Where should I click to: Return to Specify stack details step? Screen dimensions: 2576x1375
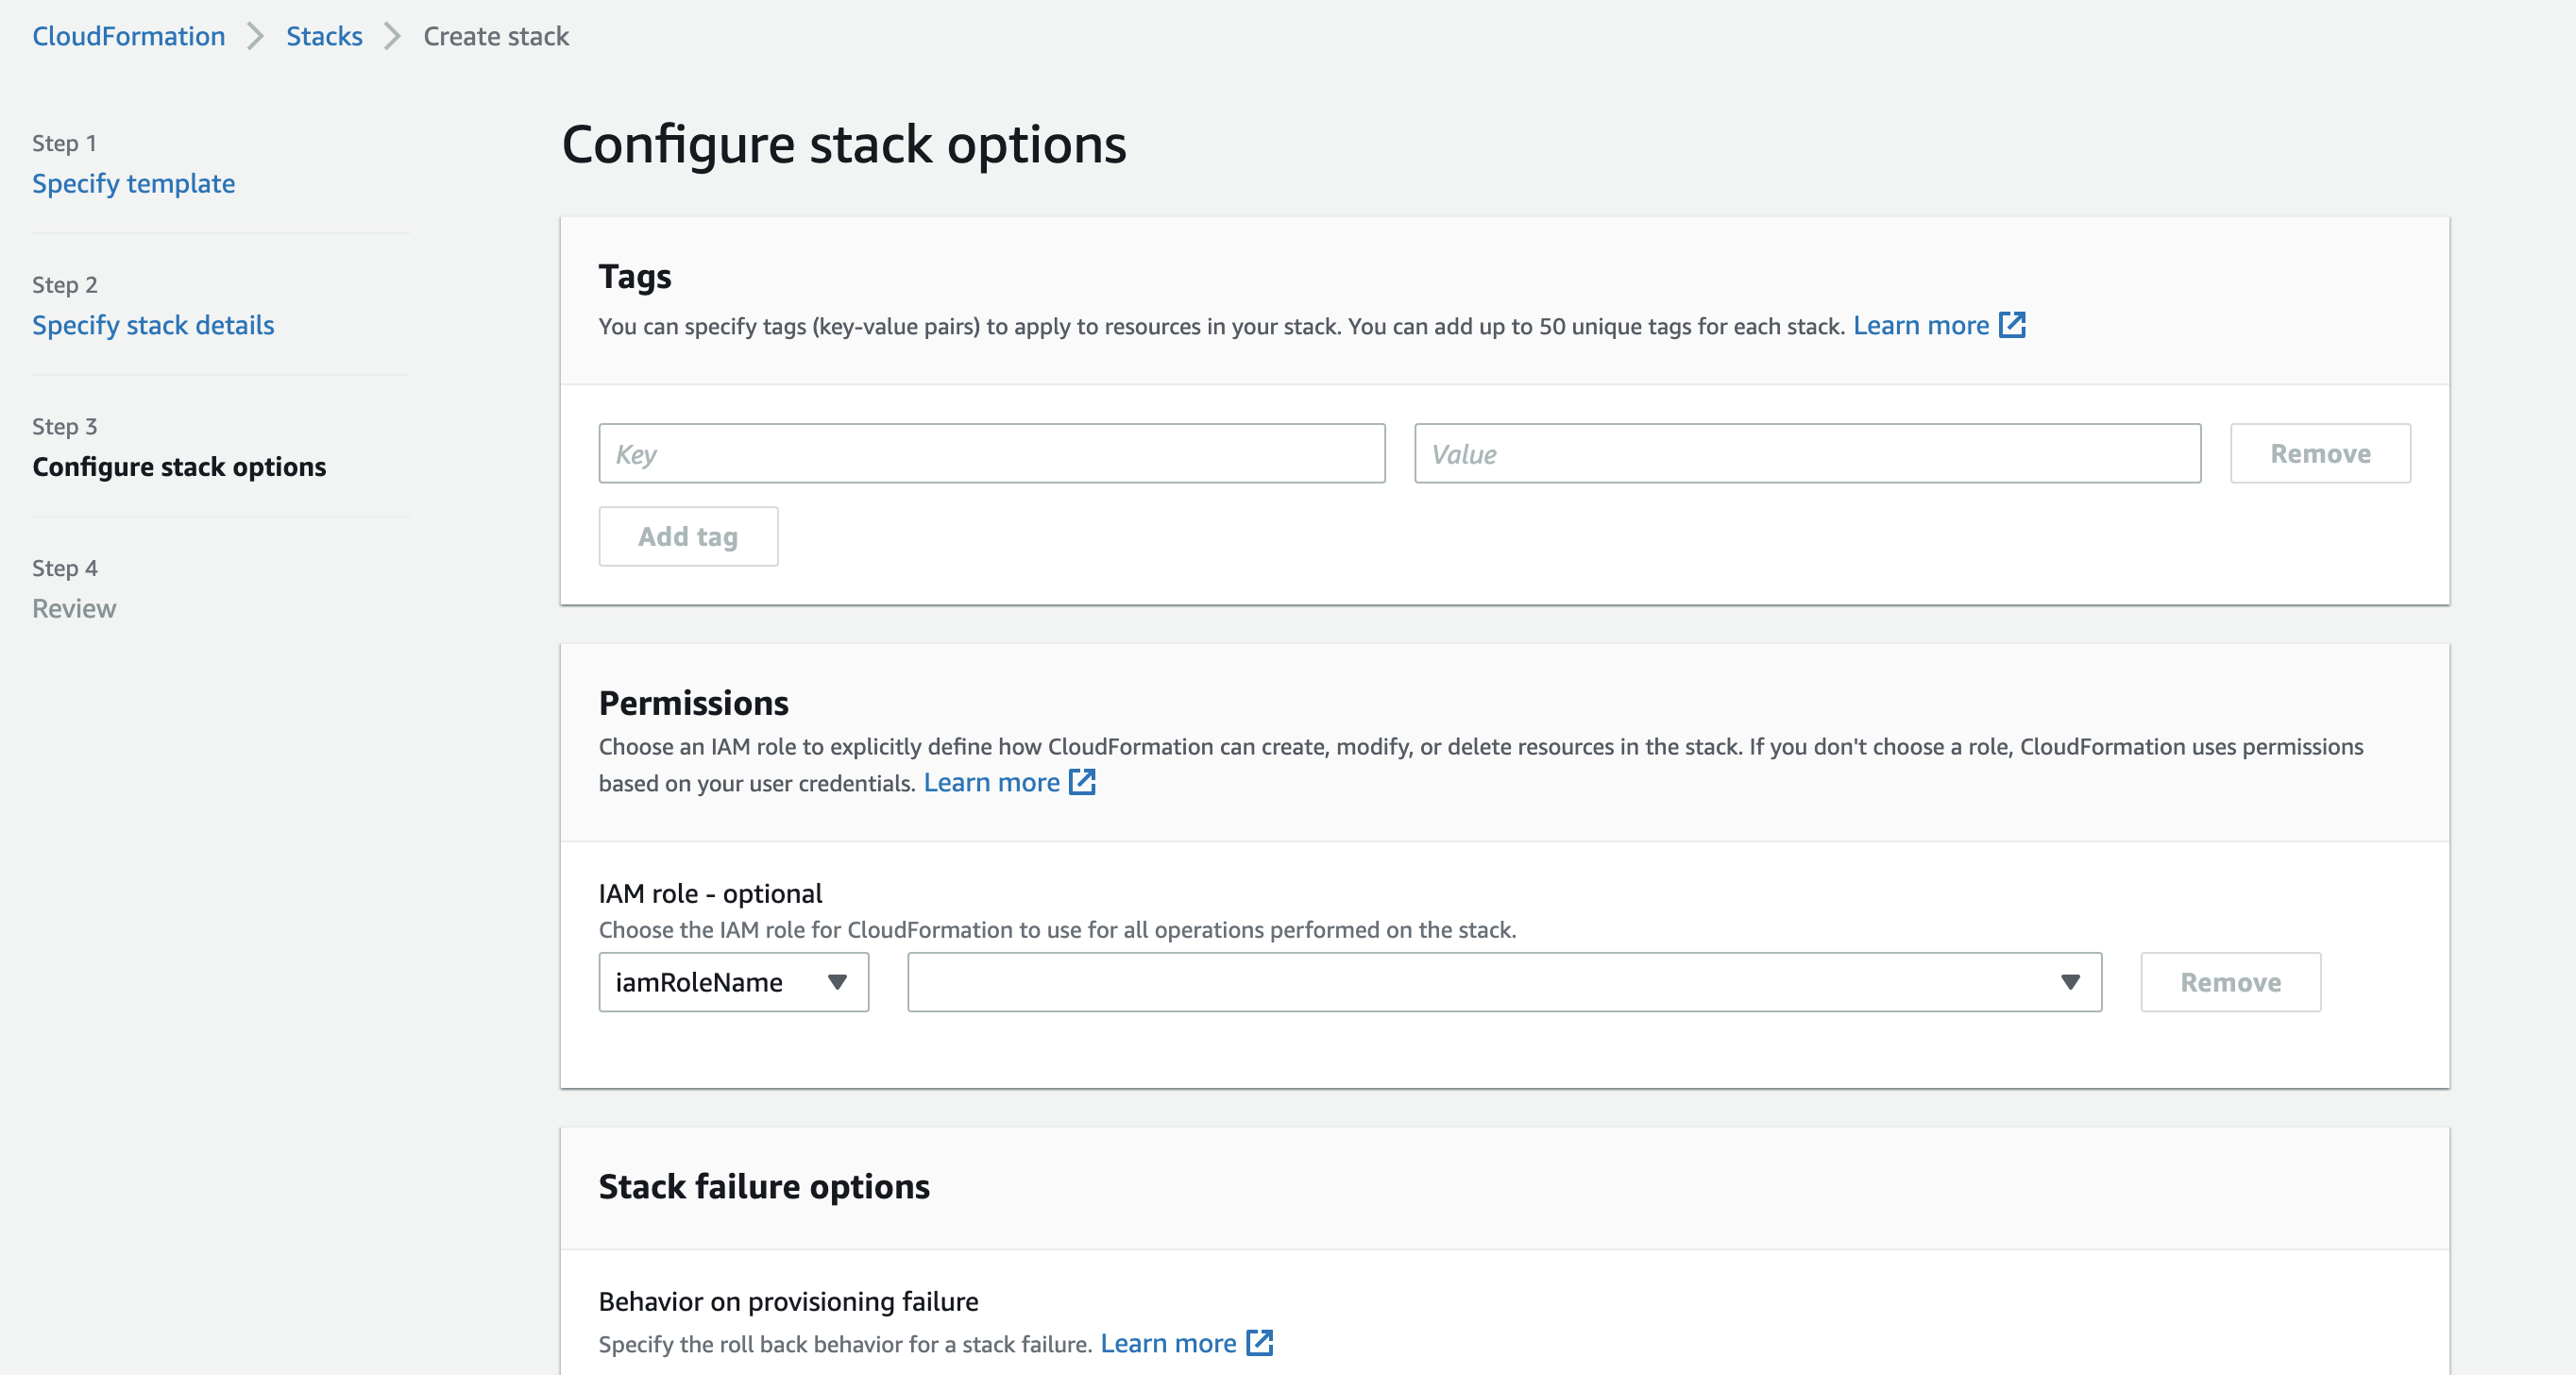[153, 325]
